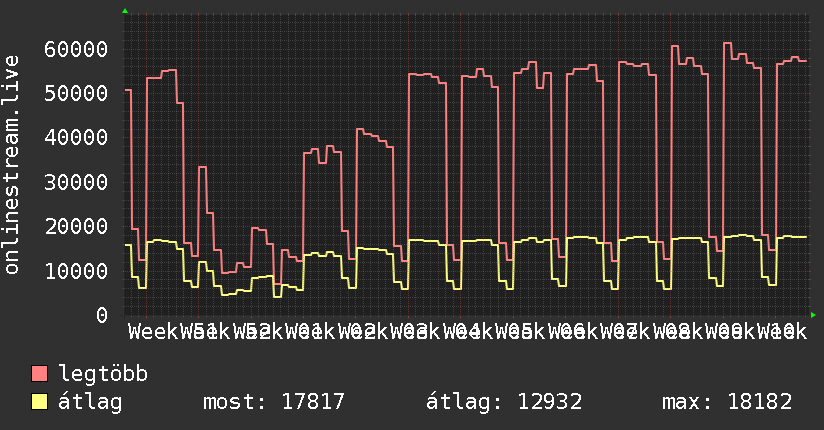Click the yellow átlag legend color swatch
Image resolution: width=824 pixels, height=430 pixels.
click(39, 402)
